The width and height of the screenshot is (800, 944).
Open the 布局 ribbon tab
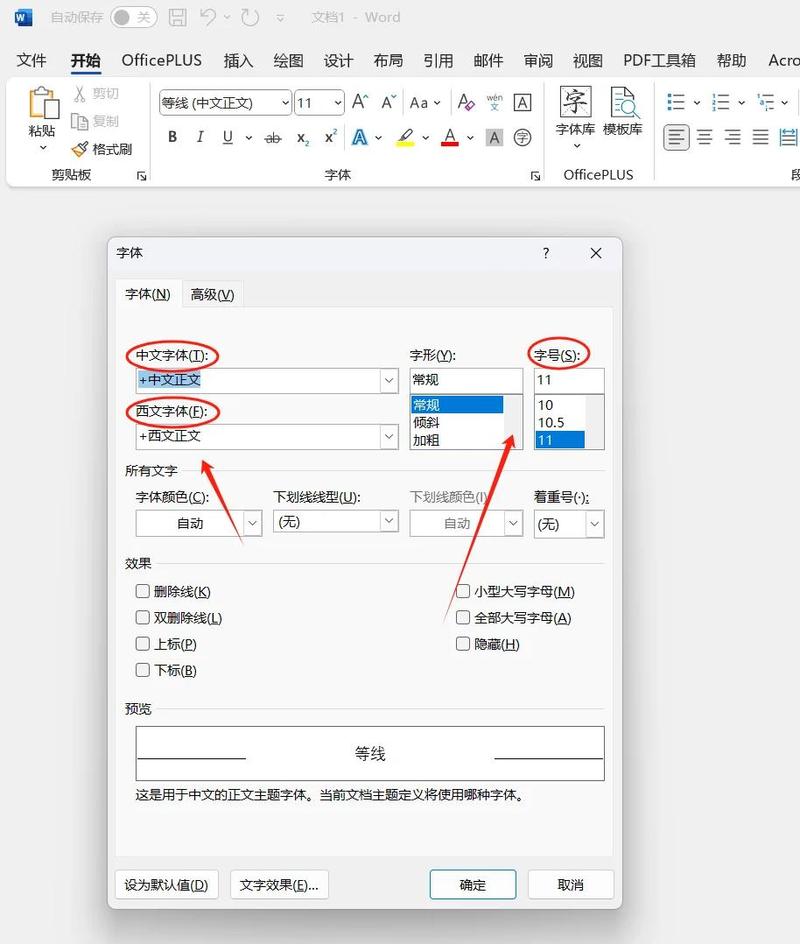tap(388, 60)
